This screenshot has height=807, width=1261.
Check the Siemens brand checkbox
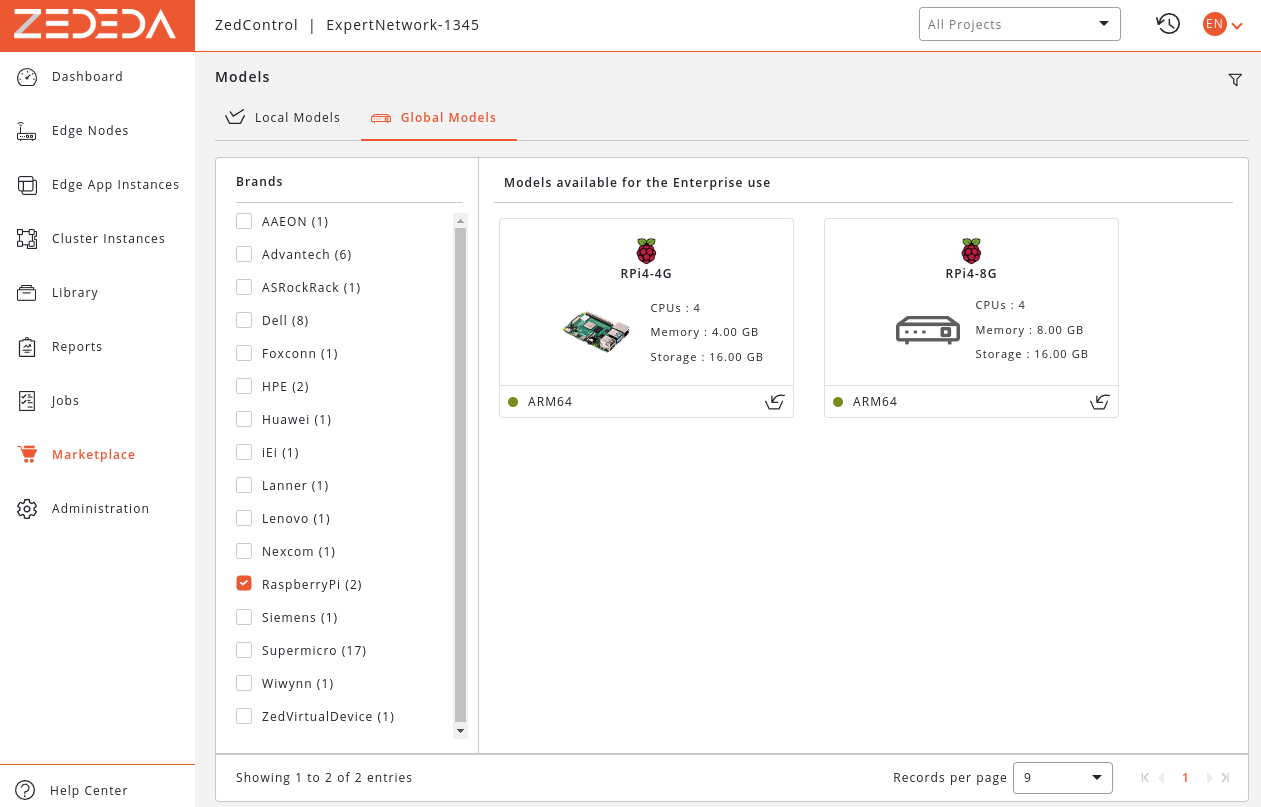point(244,617)
